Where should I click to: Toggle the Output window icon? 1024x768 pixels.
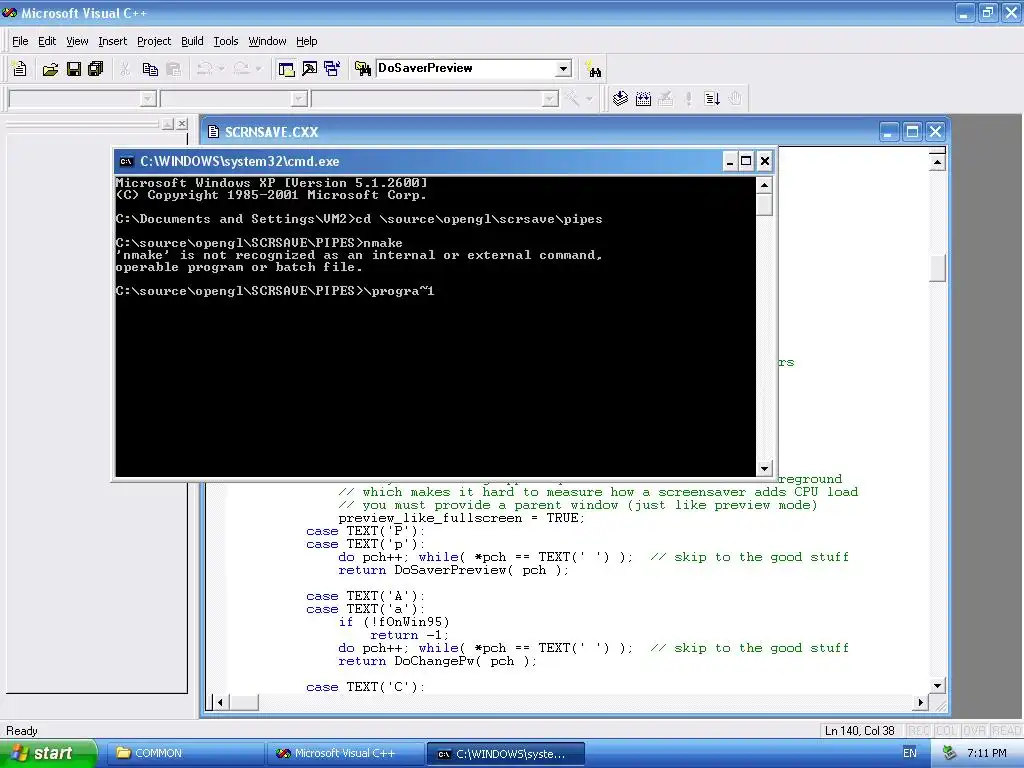pos(310,69)
